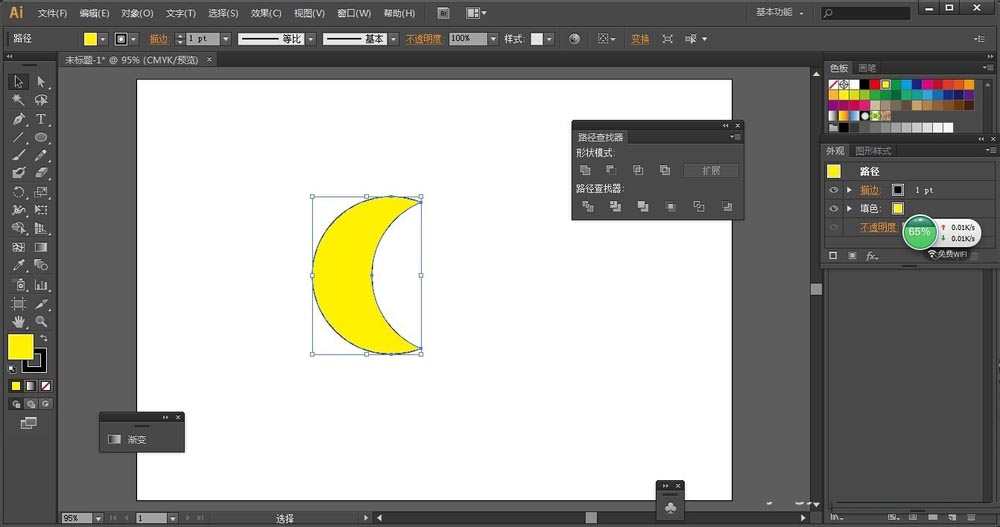Click the Divide pathfinder icon
This screenshot has width=1000, height=527.
click(x=588, y=206)
